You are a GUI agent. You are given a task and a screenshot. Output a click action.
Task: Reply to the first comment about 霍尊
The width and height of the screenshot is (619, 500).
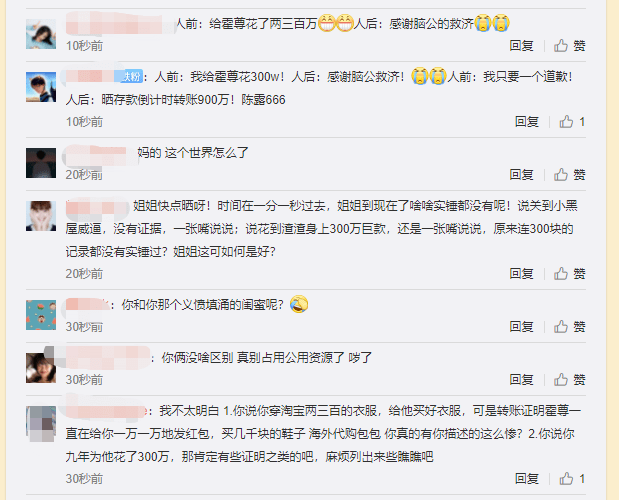(x=521, y=46)
